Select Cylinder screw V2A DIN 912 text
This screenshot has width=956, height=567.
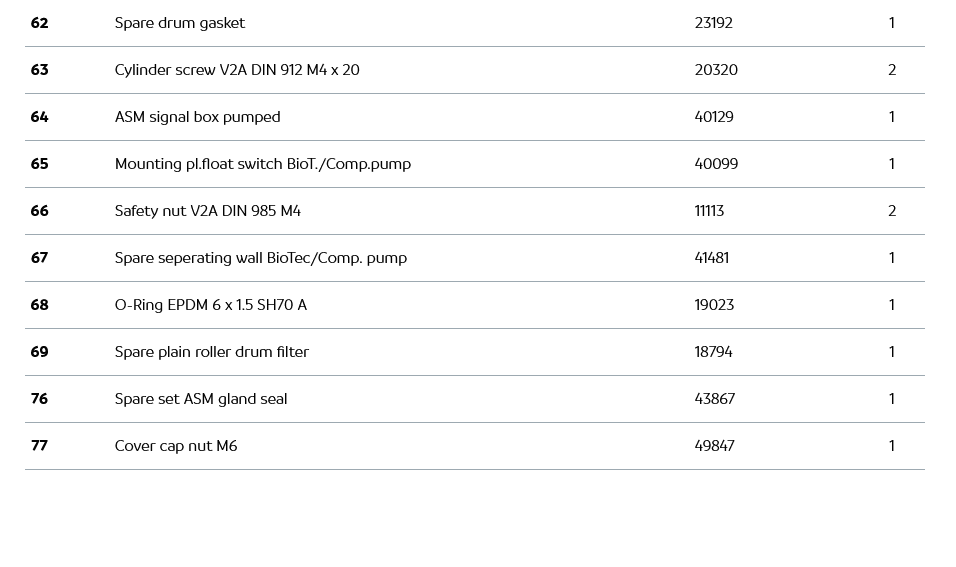tap(237, 70)
